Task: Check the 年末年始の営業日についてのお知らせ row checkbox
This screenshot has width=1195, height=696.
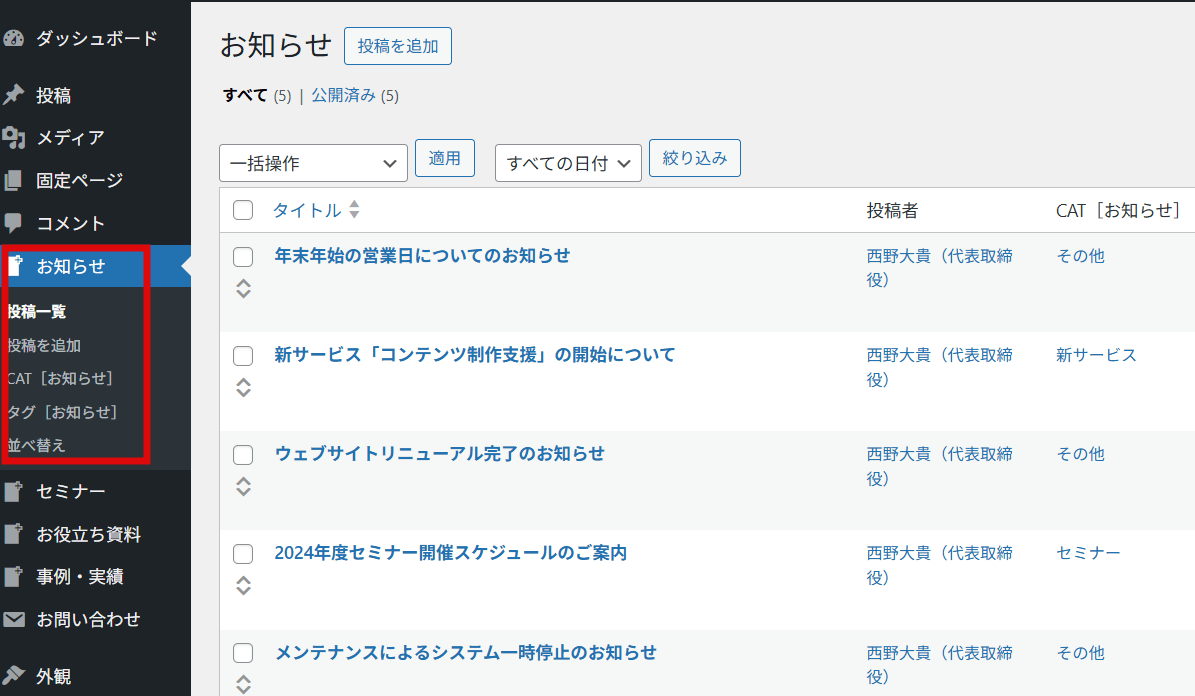Action: (x=243, y=257)
